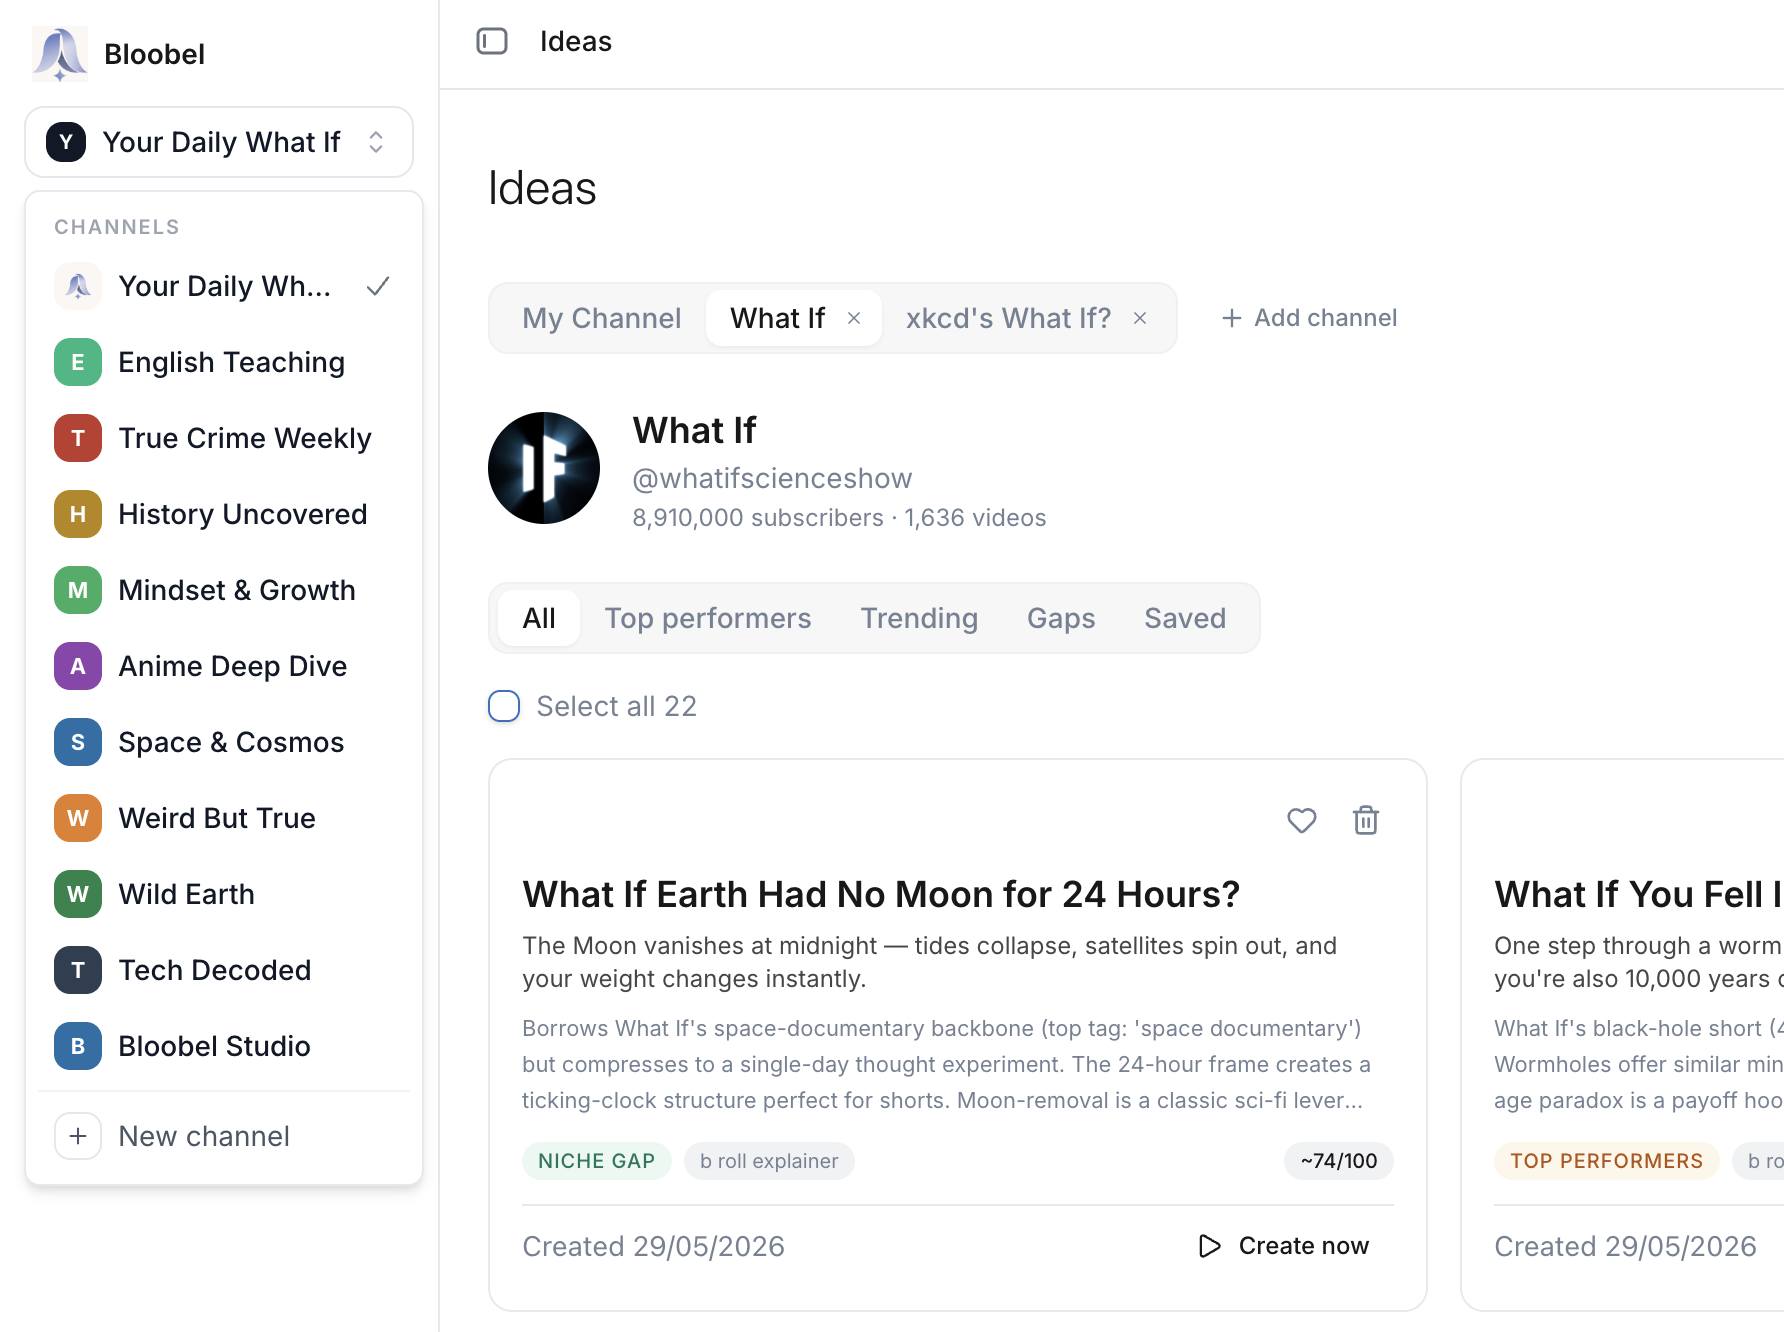
Task: Click the What If channel profile picture
Action: (544, 468)
